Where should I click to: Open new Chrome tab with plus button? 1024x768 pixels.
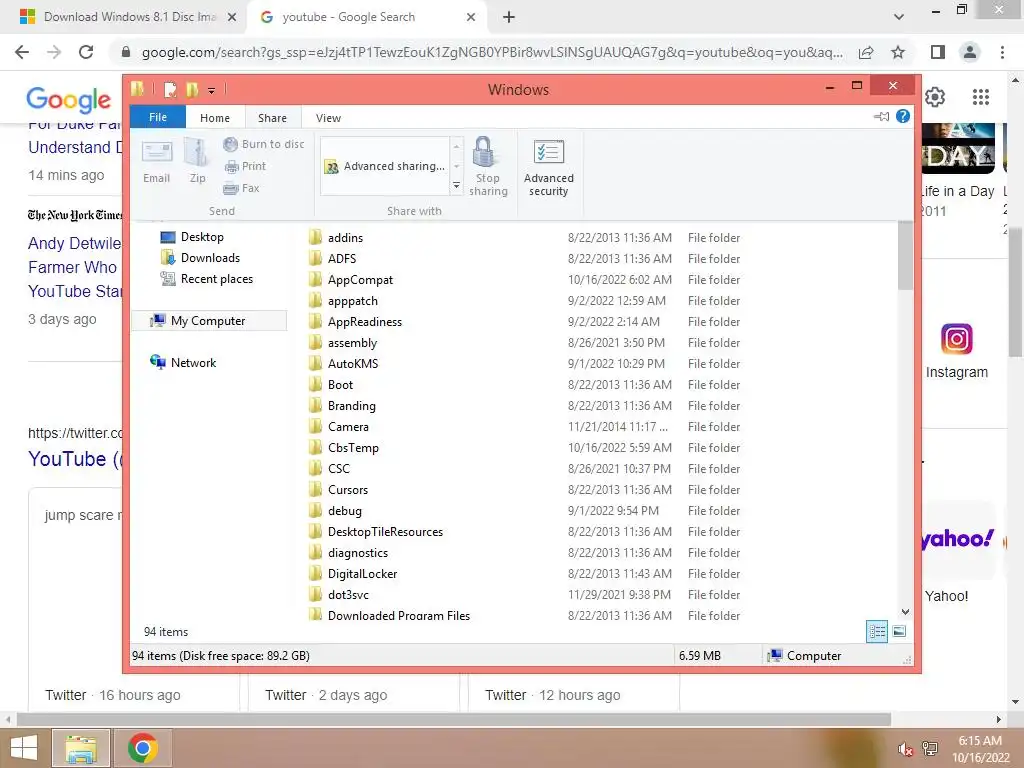[x=509, y=18]
